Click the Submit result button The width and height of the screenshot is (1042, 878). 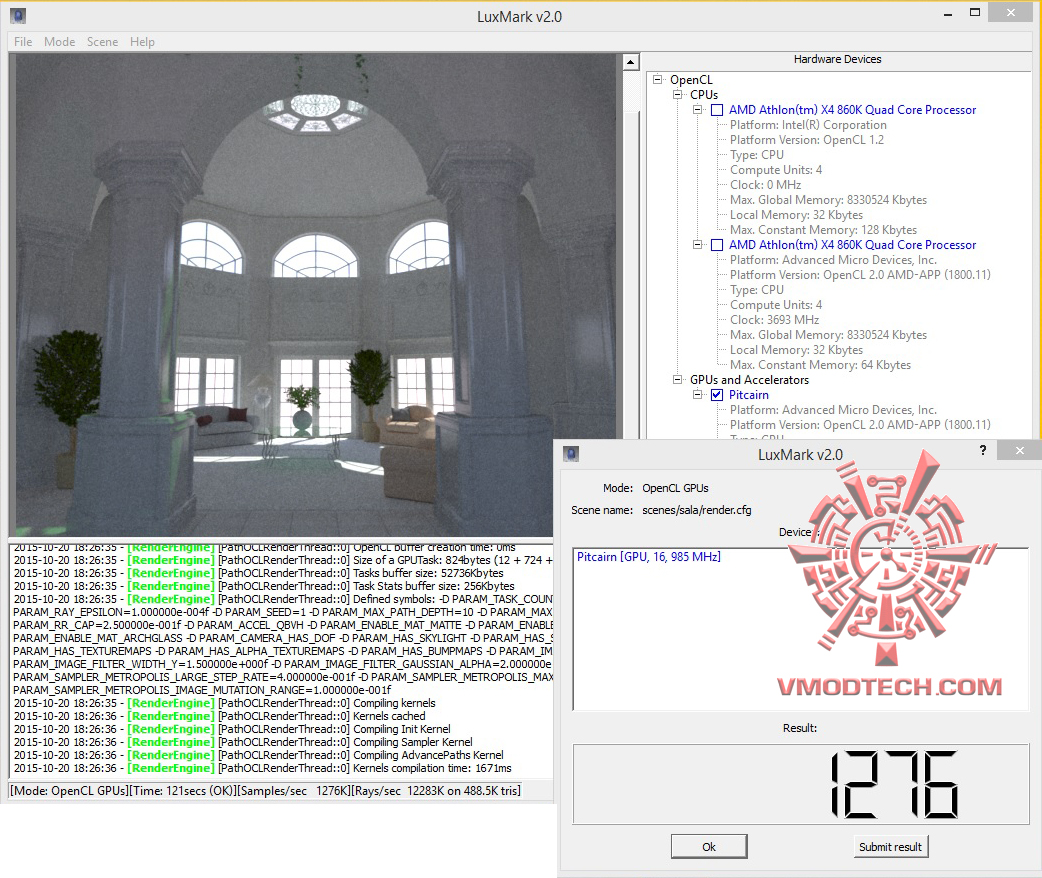tap(890, 847)
